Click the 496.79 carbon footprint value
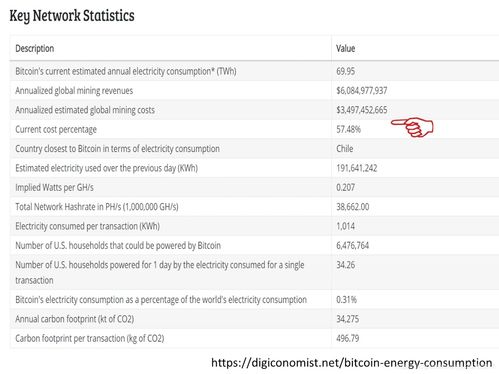Screen dimensions: 499x374 tap(348, 338)
